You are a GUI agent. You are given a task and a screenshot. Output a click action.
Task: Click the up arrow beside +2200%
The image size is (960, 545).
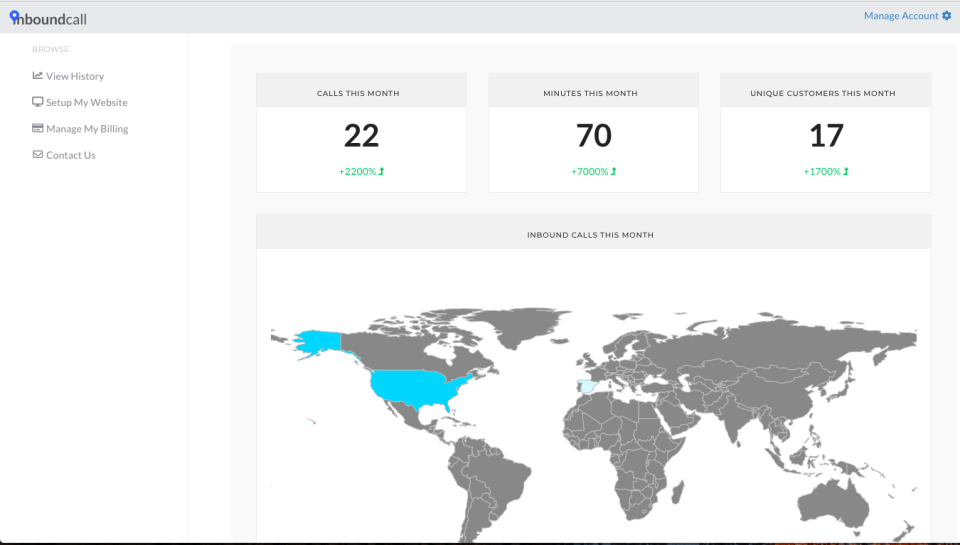381,171
